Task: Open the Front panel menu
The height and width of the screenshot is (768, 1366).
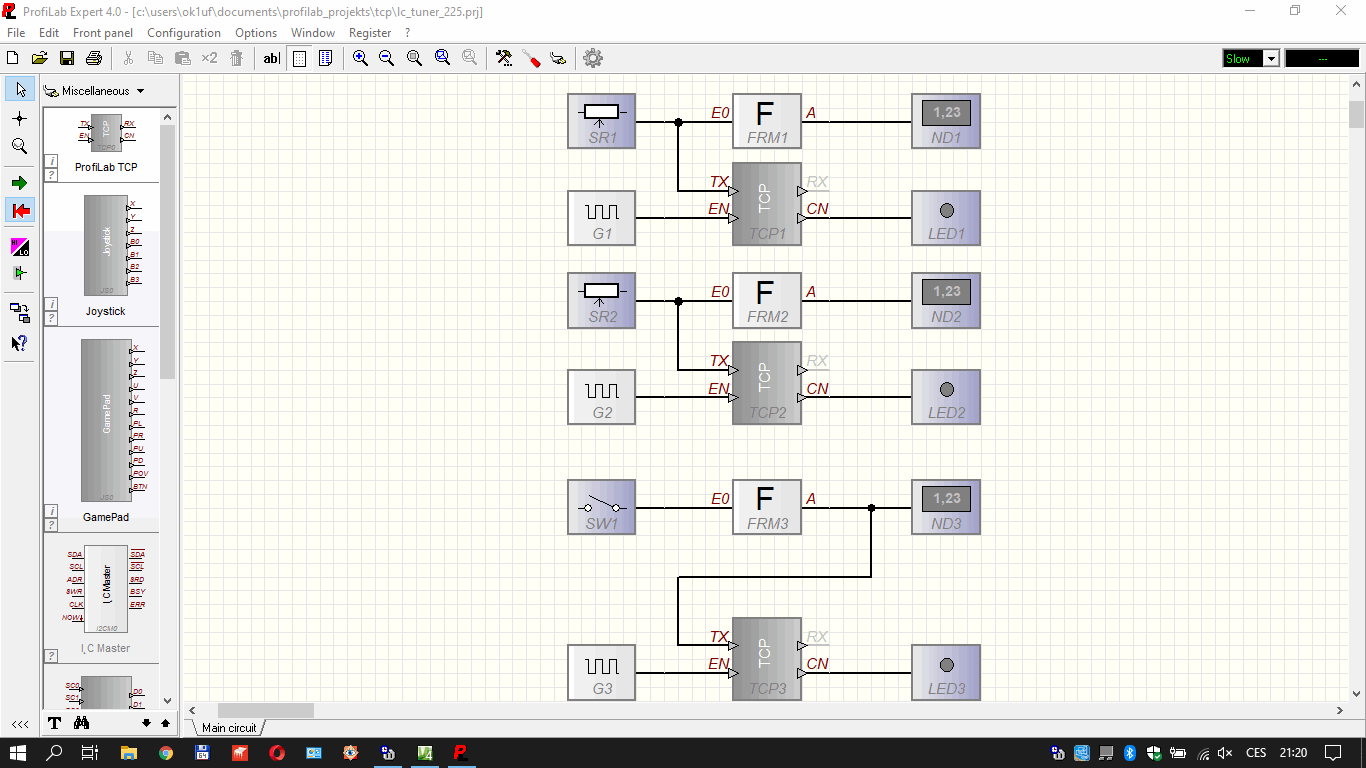Action: [x=103, y=33]
